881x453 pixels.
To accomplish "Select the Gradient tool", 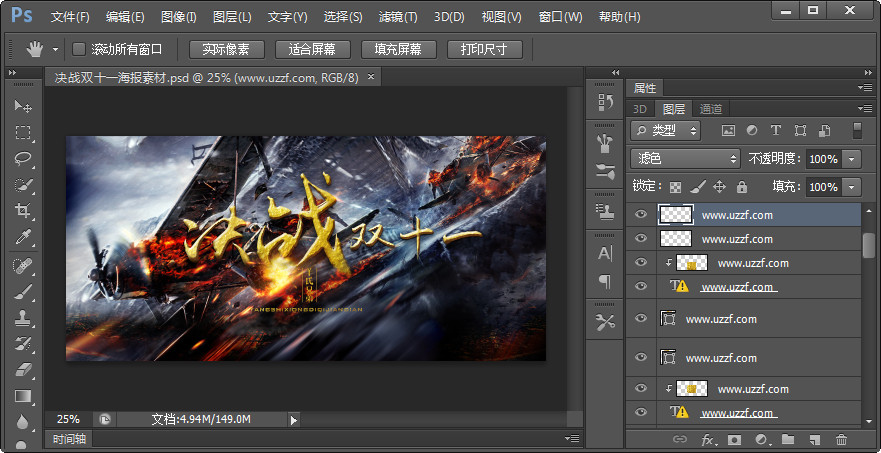I will 23,396.
